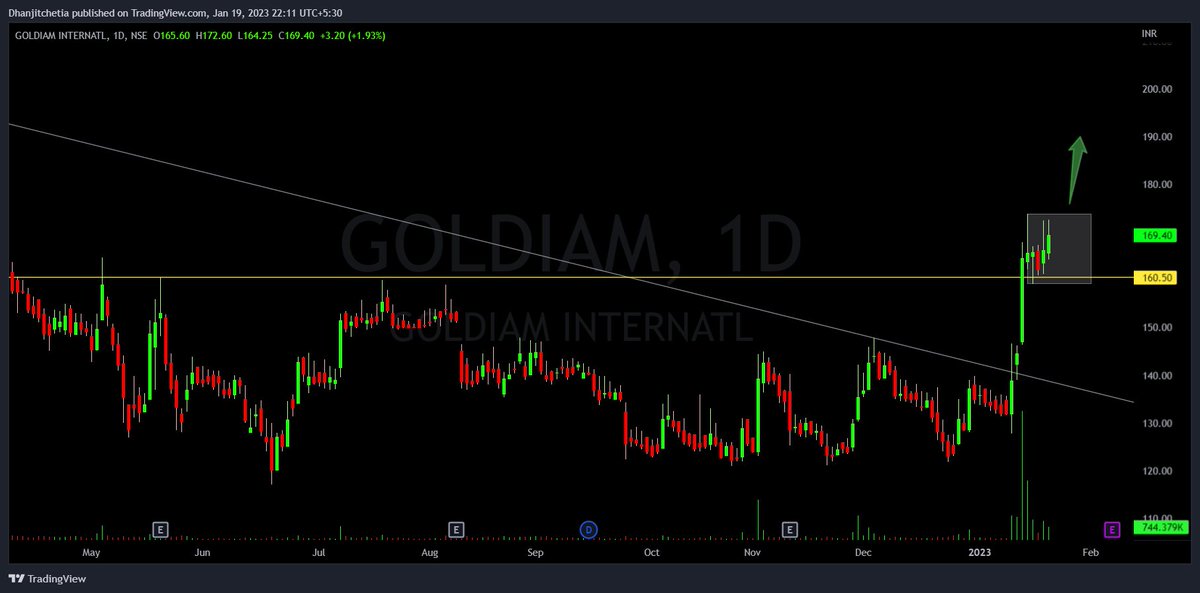Click the 190.00 price axis label
The height and width of the screenshot is (593, 1200).
coord(1156,137)
